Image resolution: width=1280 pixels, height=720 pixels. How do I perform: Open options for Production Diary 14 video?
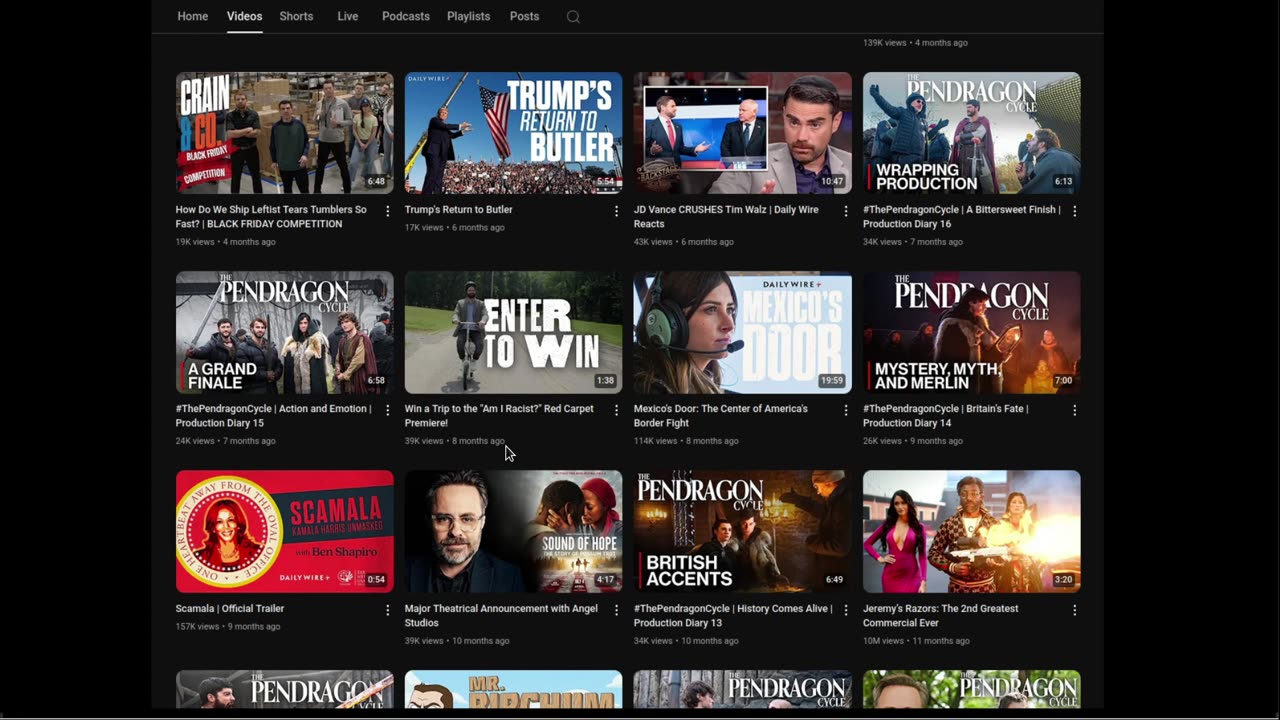pos(1075,410)
